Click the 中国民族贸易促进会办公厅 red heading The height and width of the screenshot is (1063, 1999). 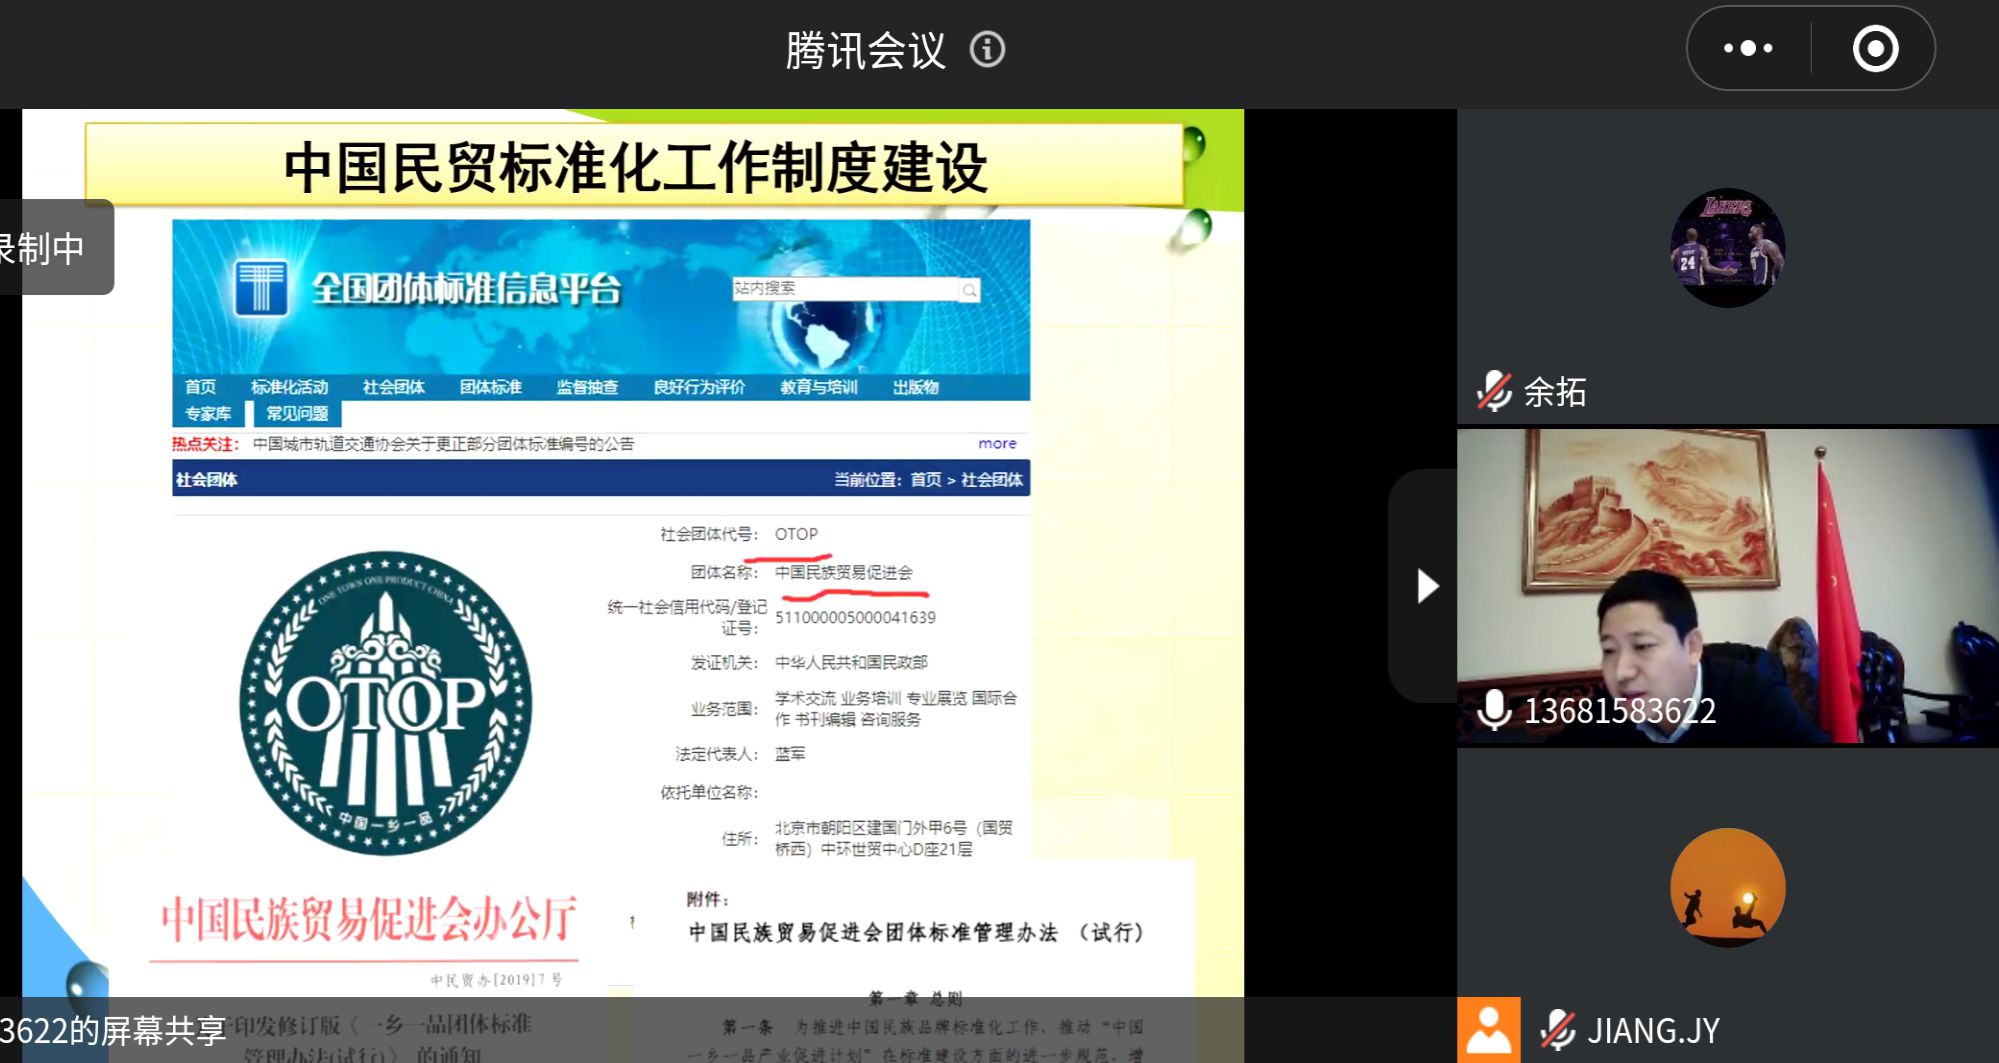368,919
